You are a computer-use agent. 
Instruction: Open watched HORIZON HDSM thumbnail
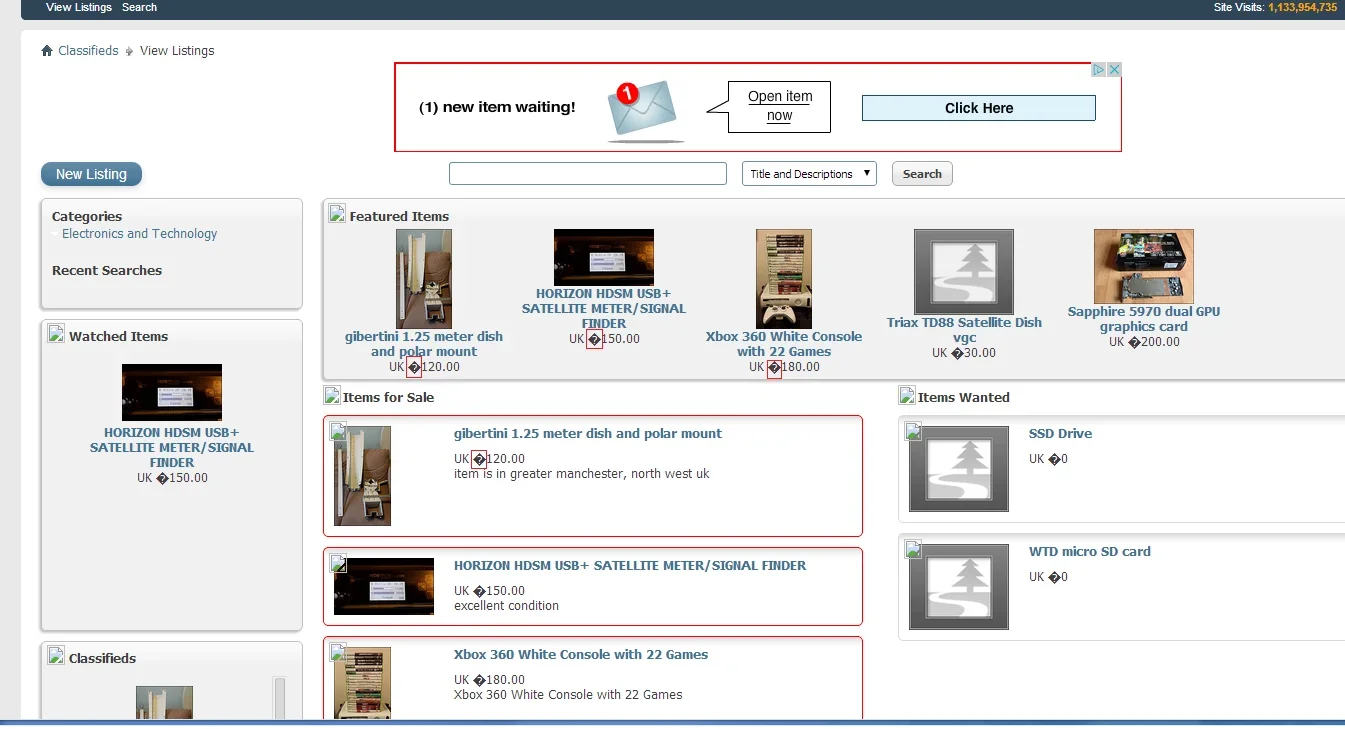pyautogui.click(x=172, y=392)
